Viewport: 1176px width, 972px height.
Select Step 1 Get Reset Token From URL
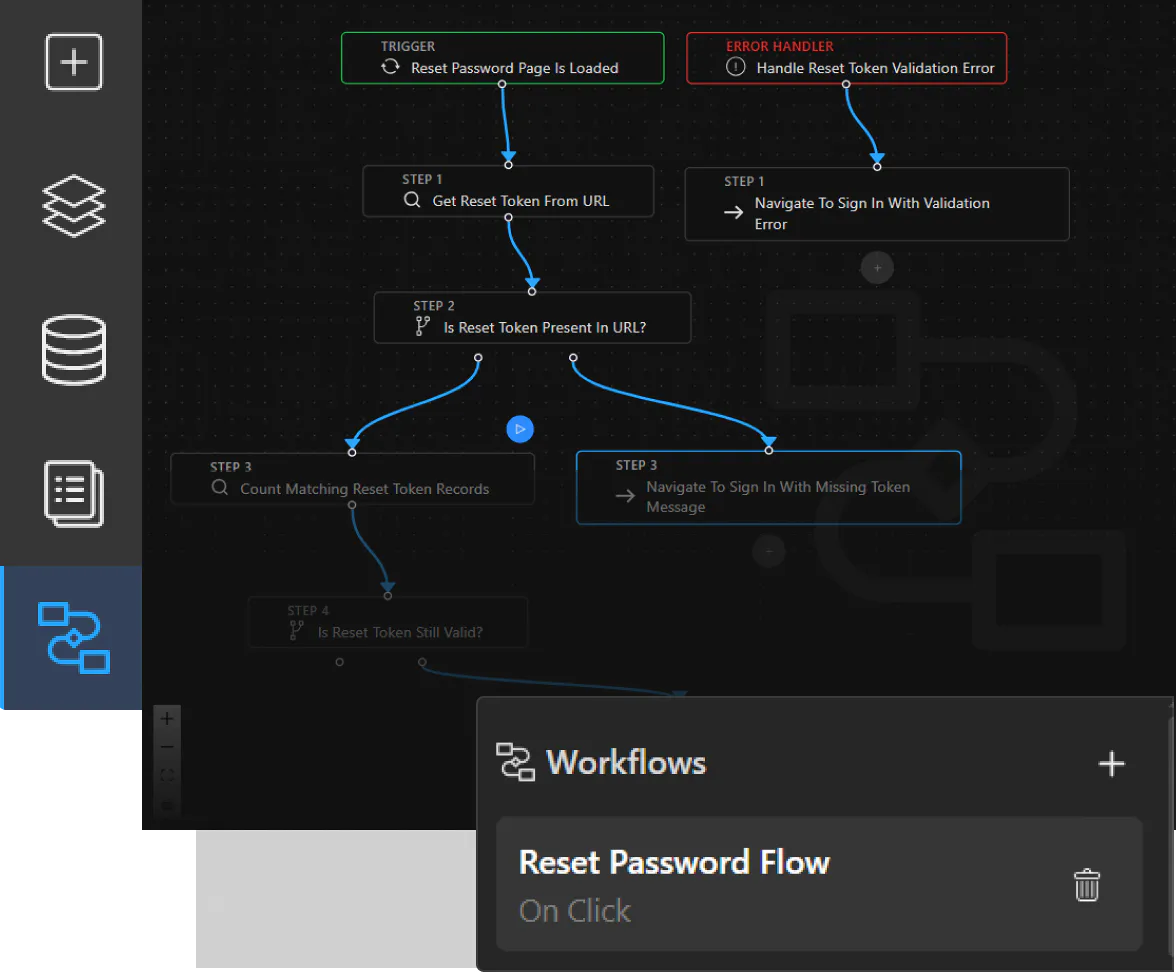pyautogui.click(x=508, y=191)
